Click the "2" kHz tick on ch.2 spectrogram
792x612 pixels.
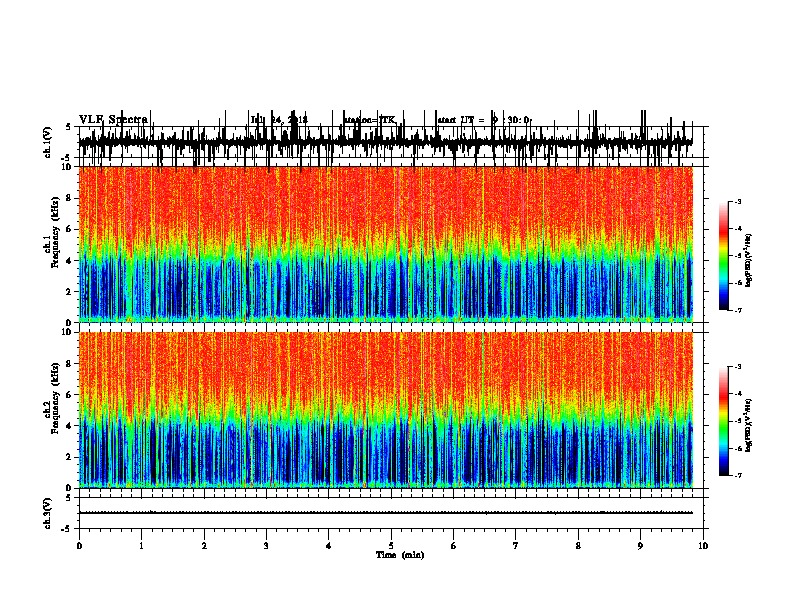pos(71,457)
